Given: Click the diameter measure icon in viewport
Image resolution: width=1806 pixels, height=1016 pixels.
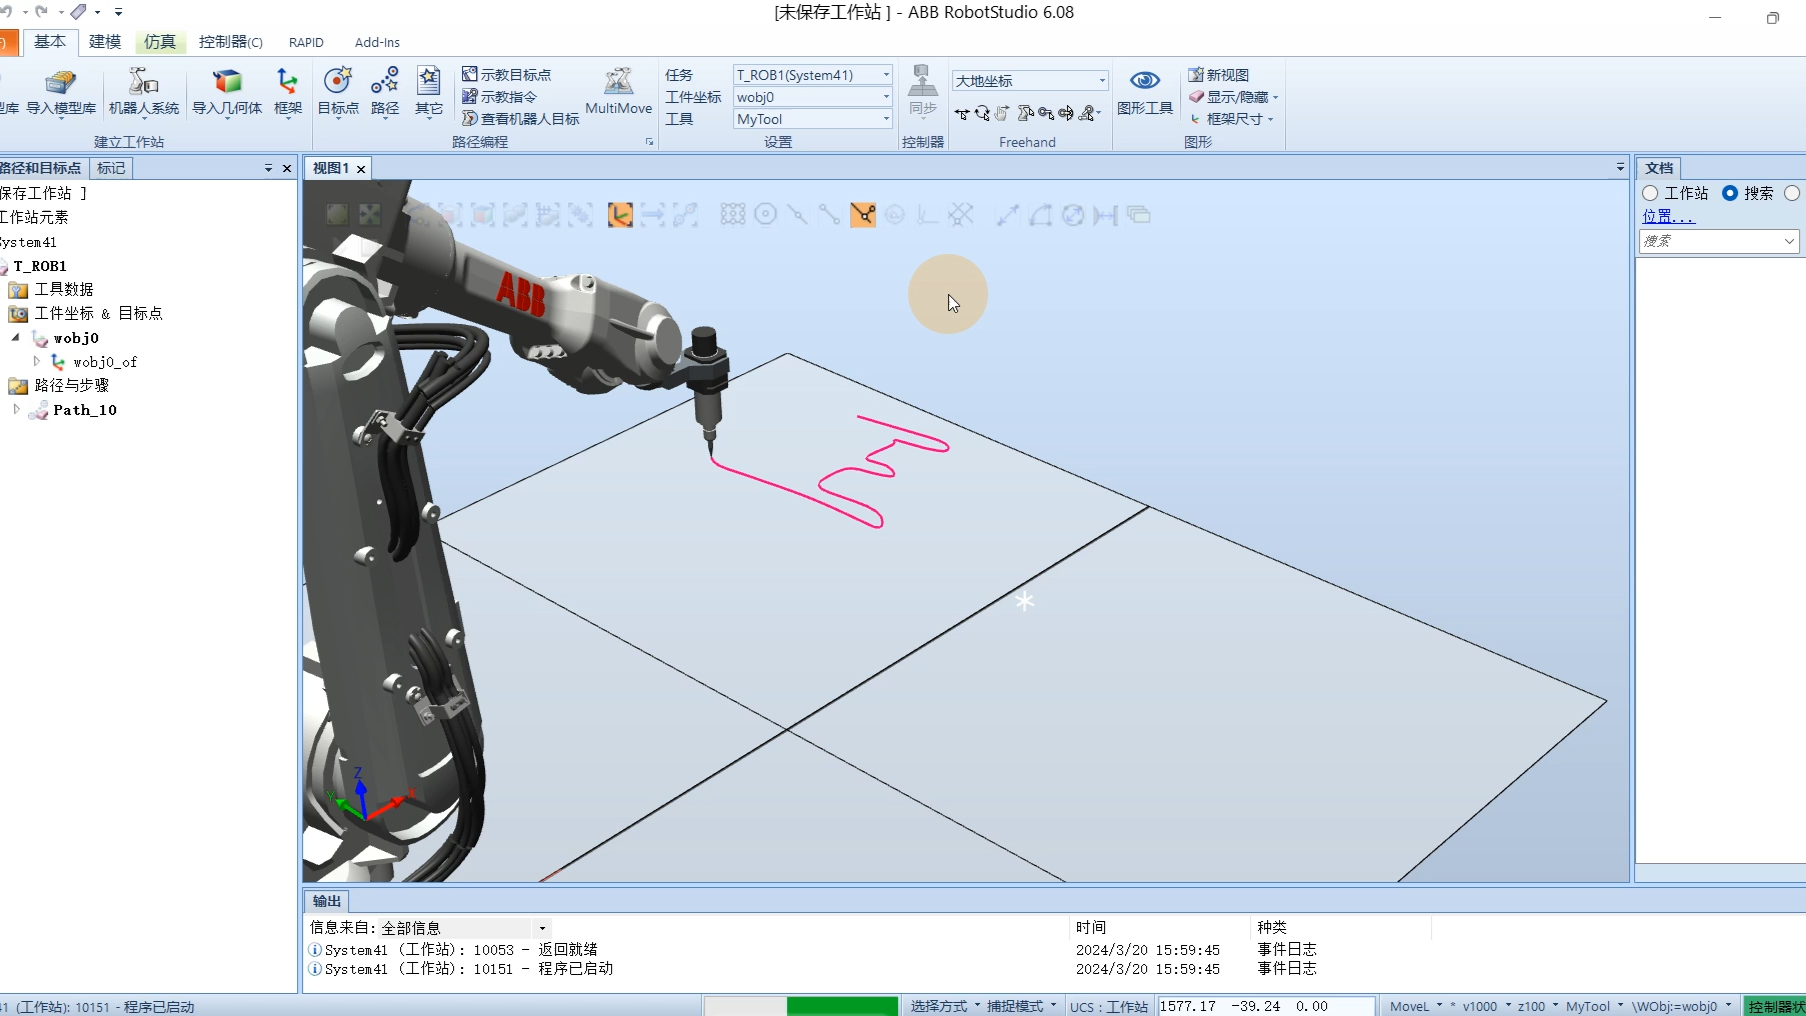Looking at the screenshot, I should tap(1073, 214).
